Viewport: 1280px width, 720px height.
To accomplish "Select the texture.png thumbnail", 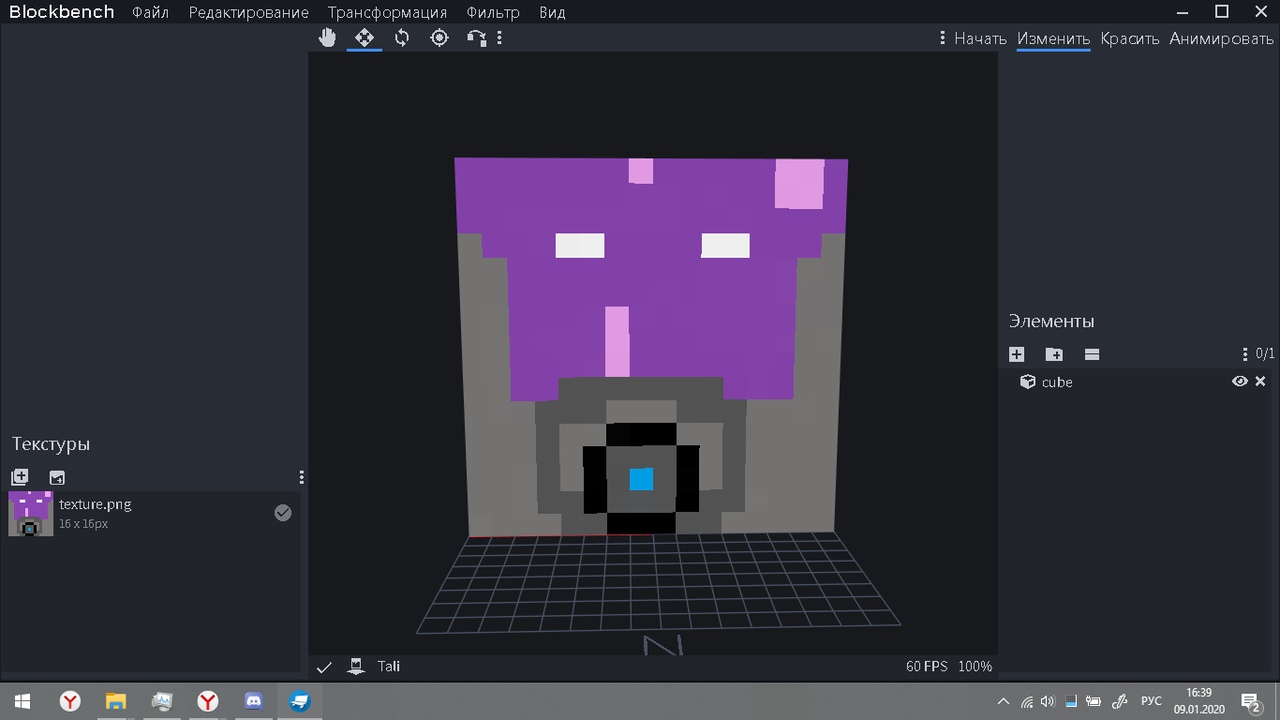I will point(31,514).
